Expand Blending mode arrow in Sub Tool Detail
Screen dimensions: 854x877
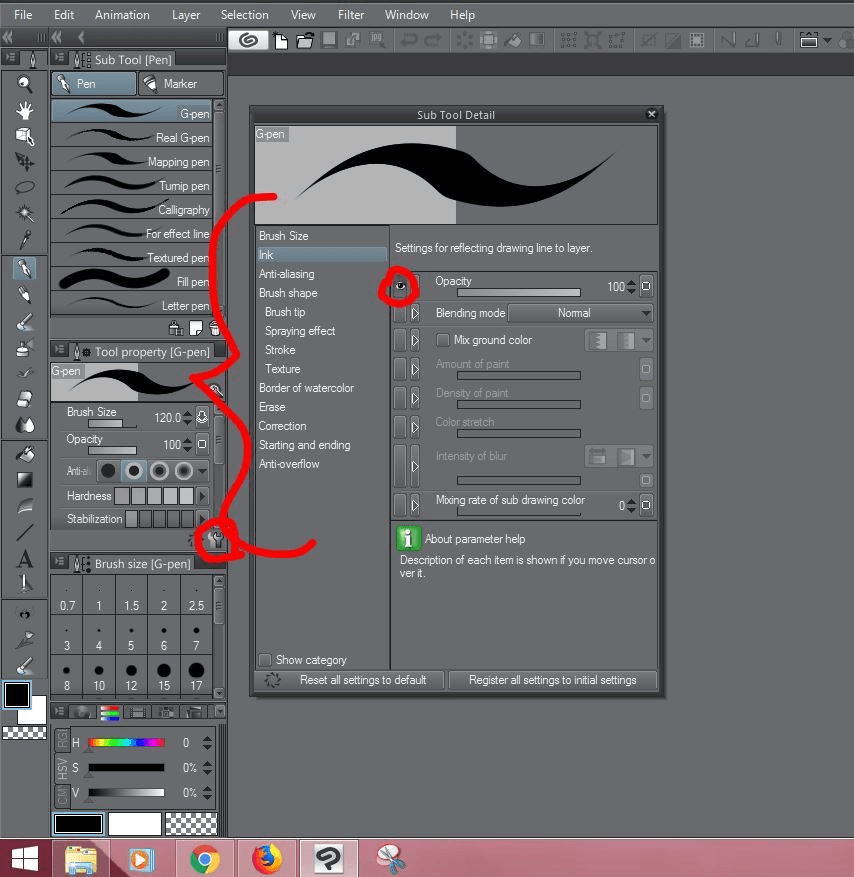415,313
